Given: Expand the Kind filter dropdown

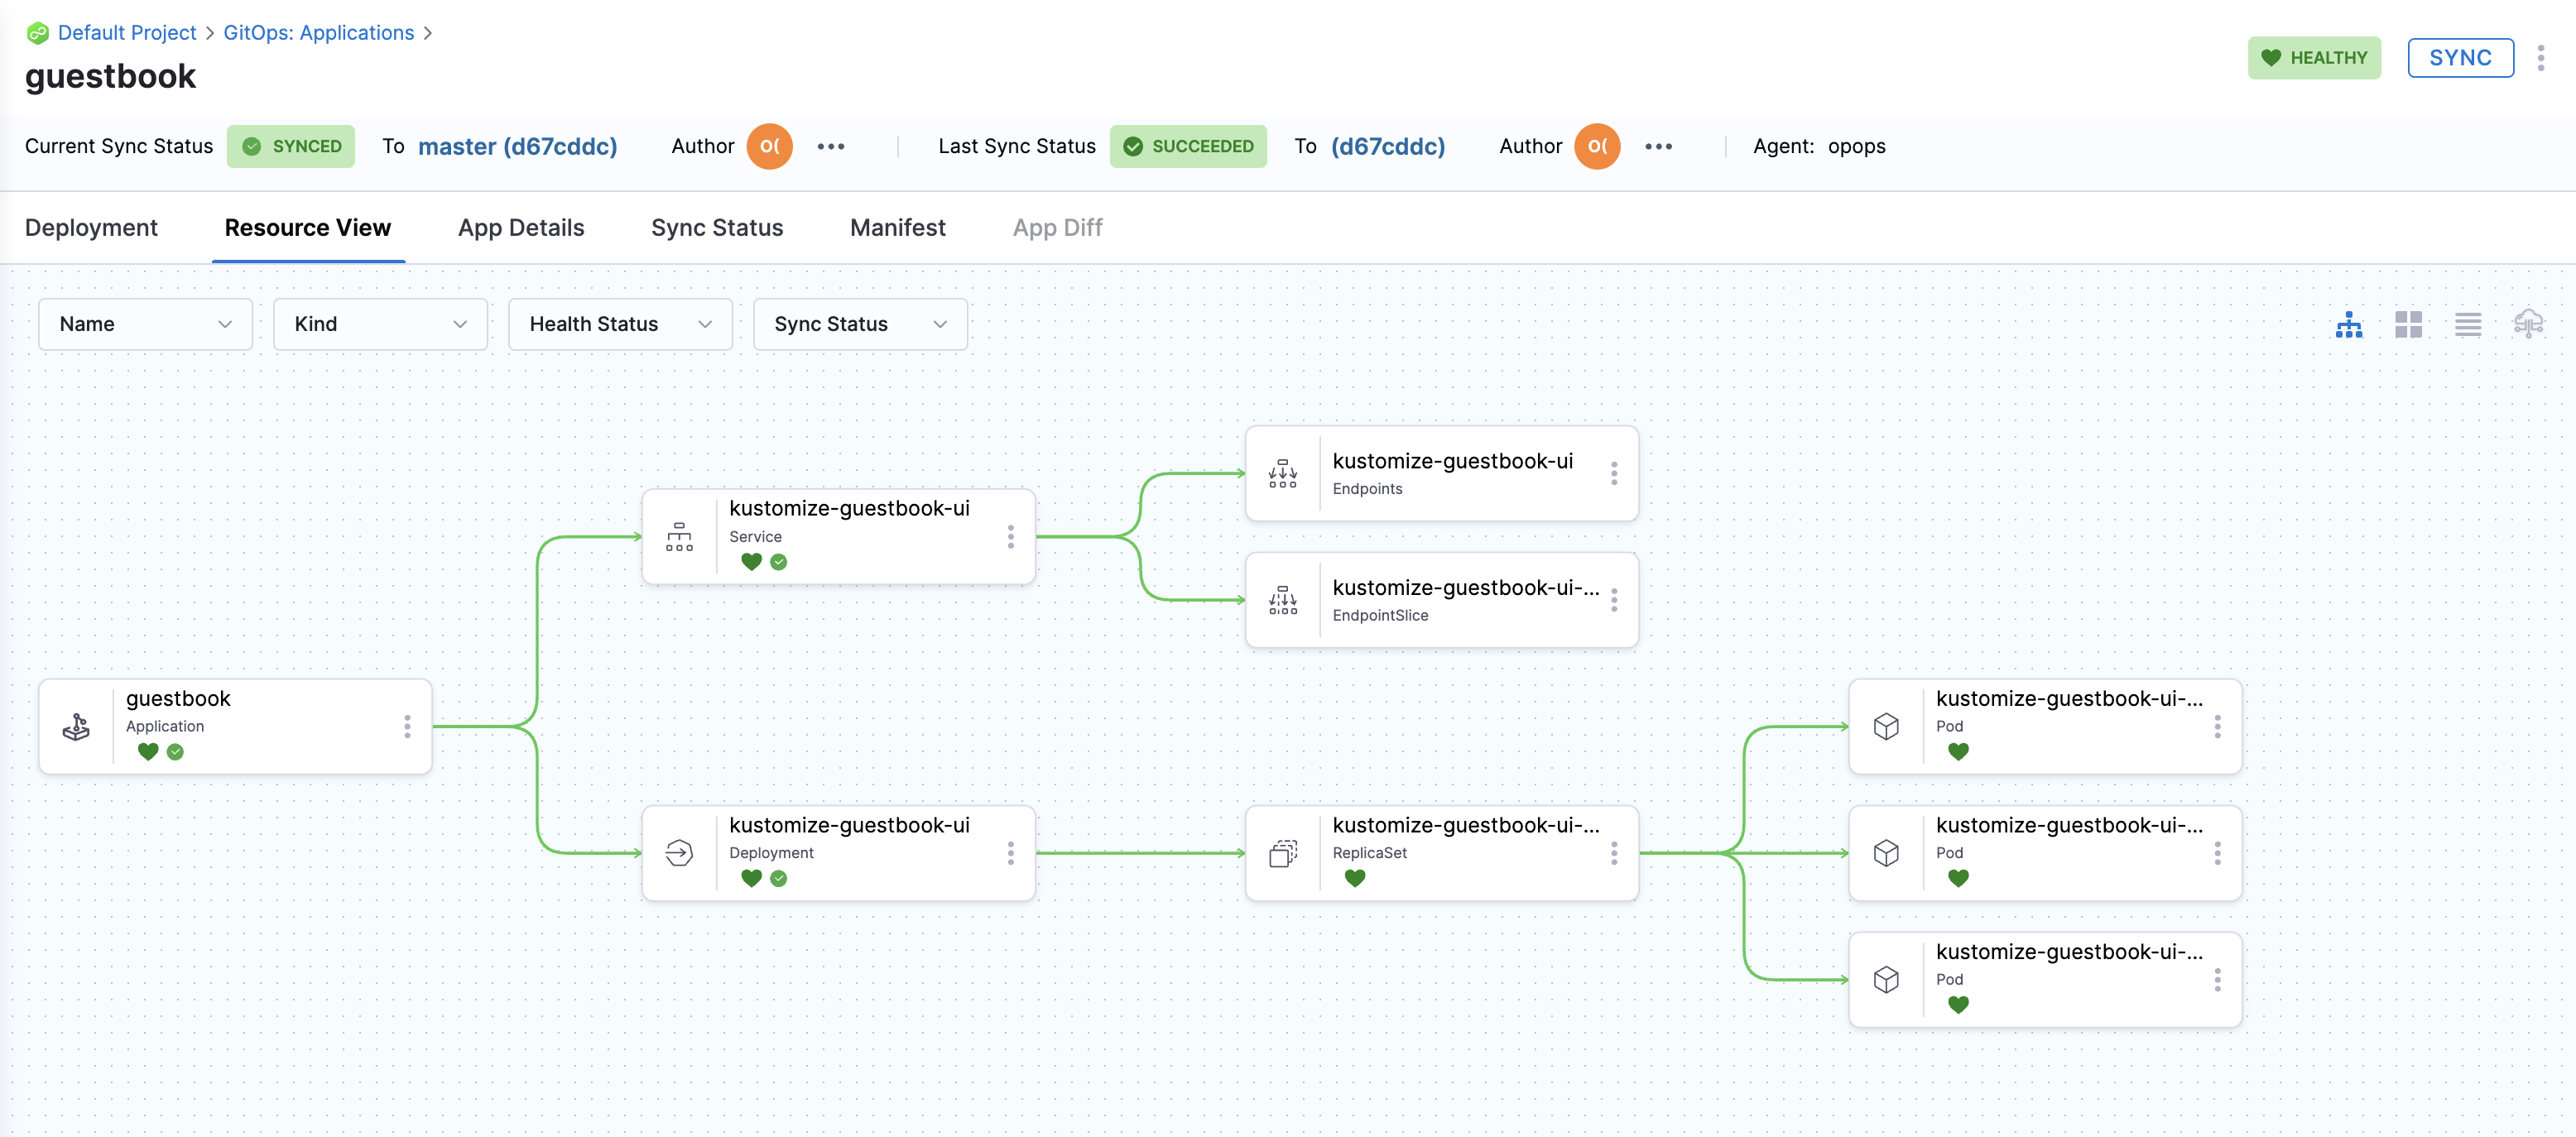Looking at the screenshot, I should coord(377,324).
